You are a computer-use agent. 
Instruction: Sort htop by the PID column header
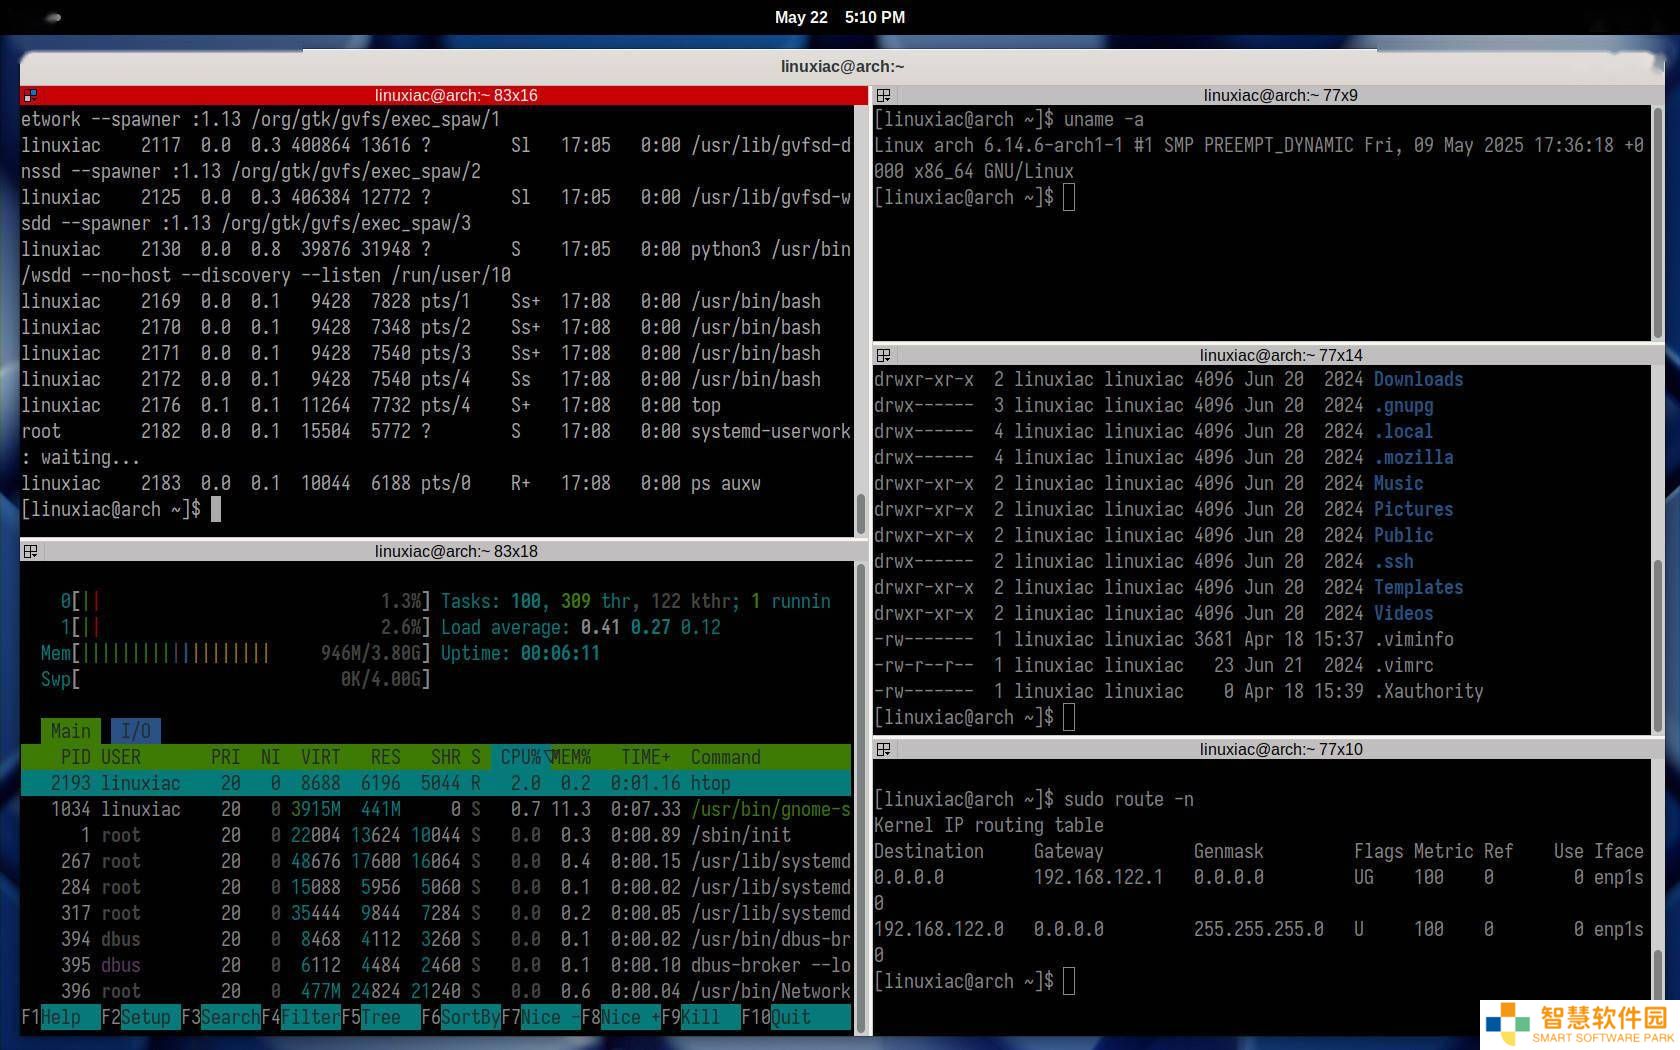pos(76,757)
